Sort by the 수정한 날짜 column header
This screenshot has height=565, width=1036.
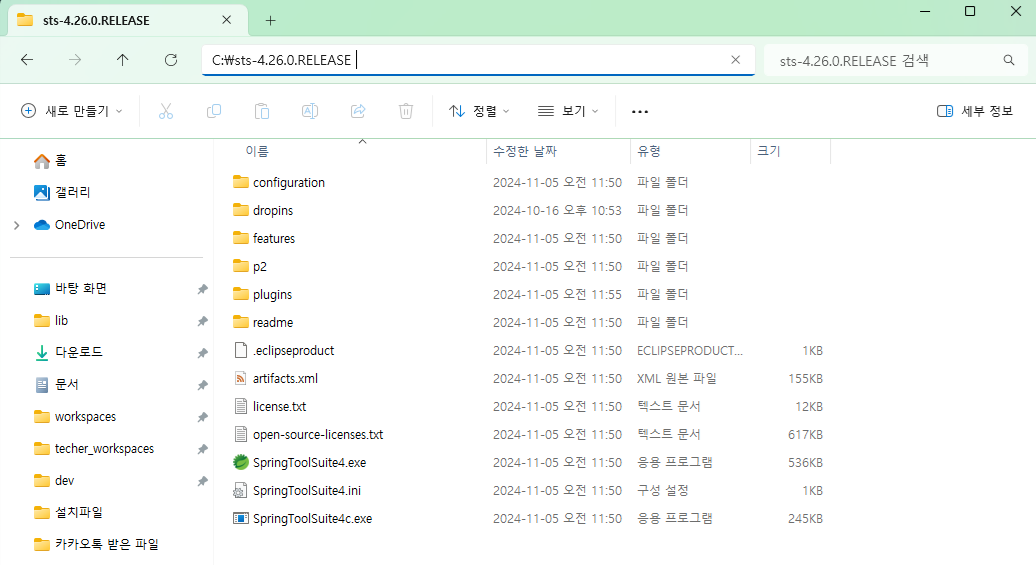(525, 151)
